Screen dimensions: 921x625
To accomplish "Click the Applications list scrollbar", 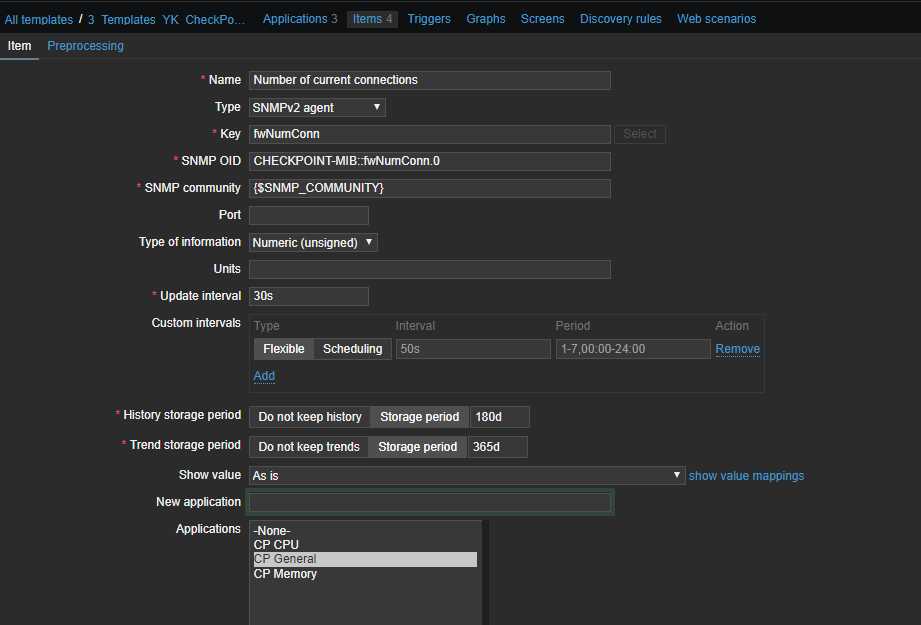I will [x=486, y=573].
